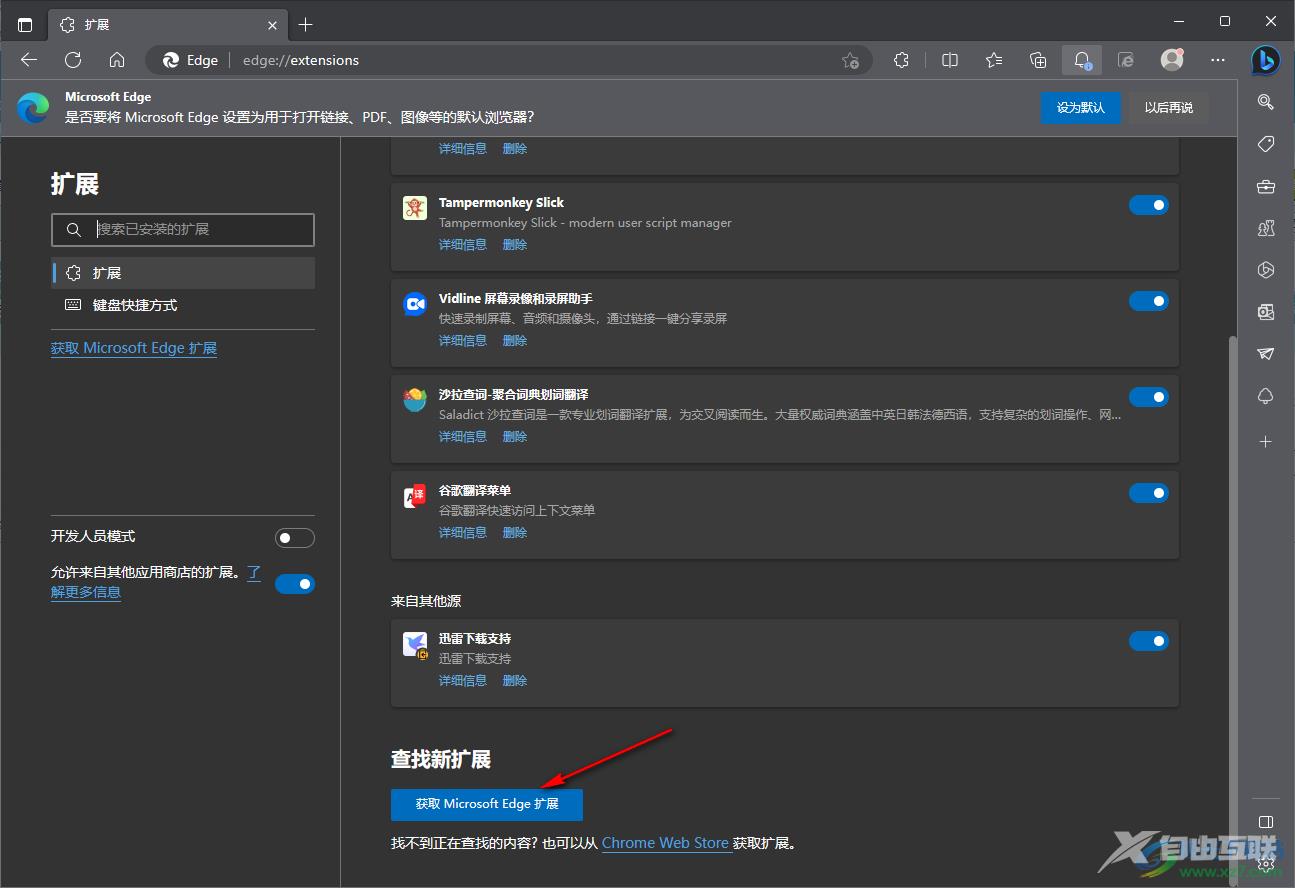The image size is (1295, 888).
Task: Open the paper plane Drop icon in the sidebar
Action: coord(1266,354)
